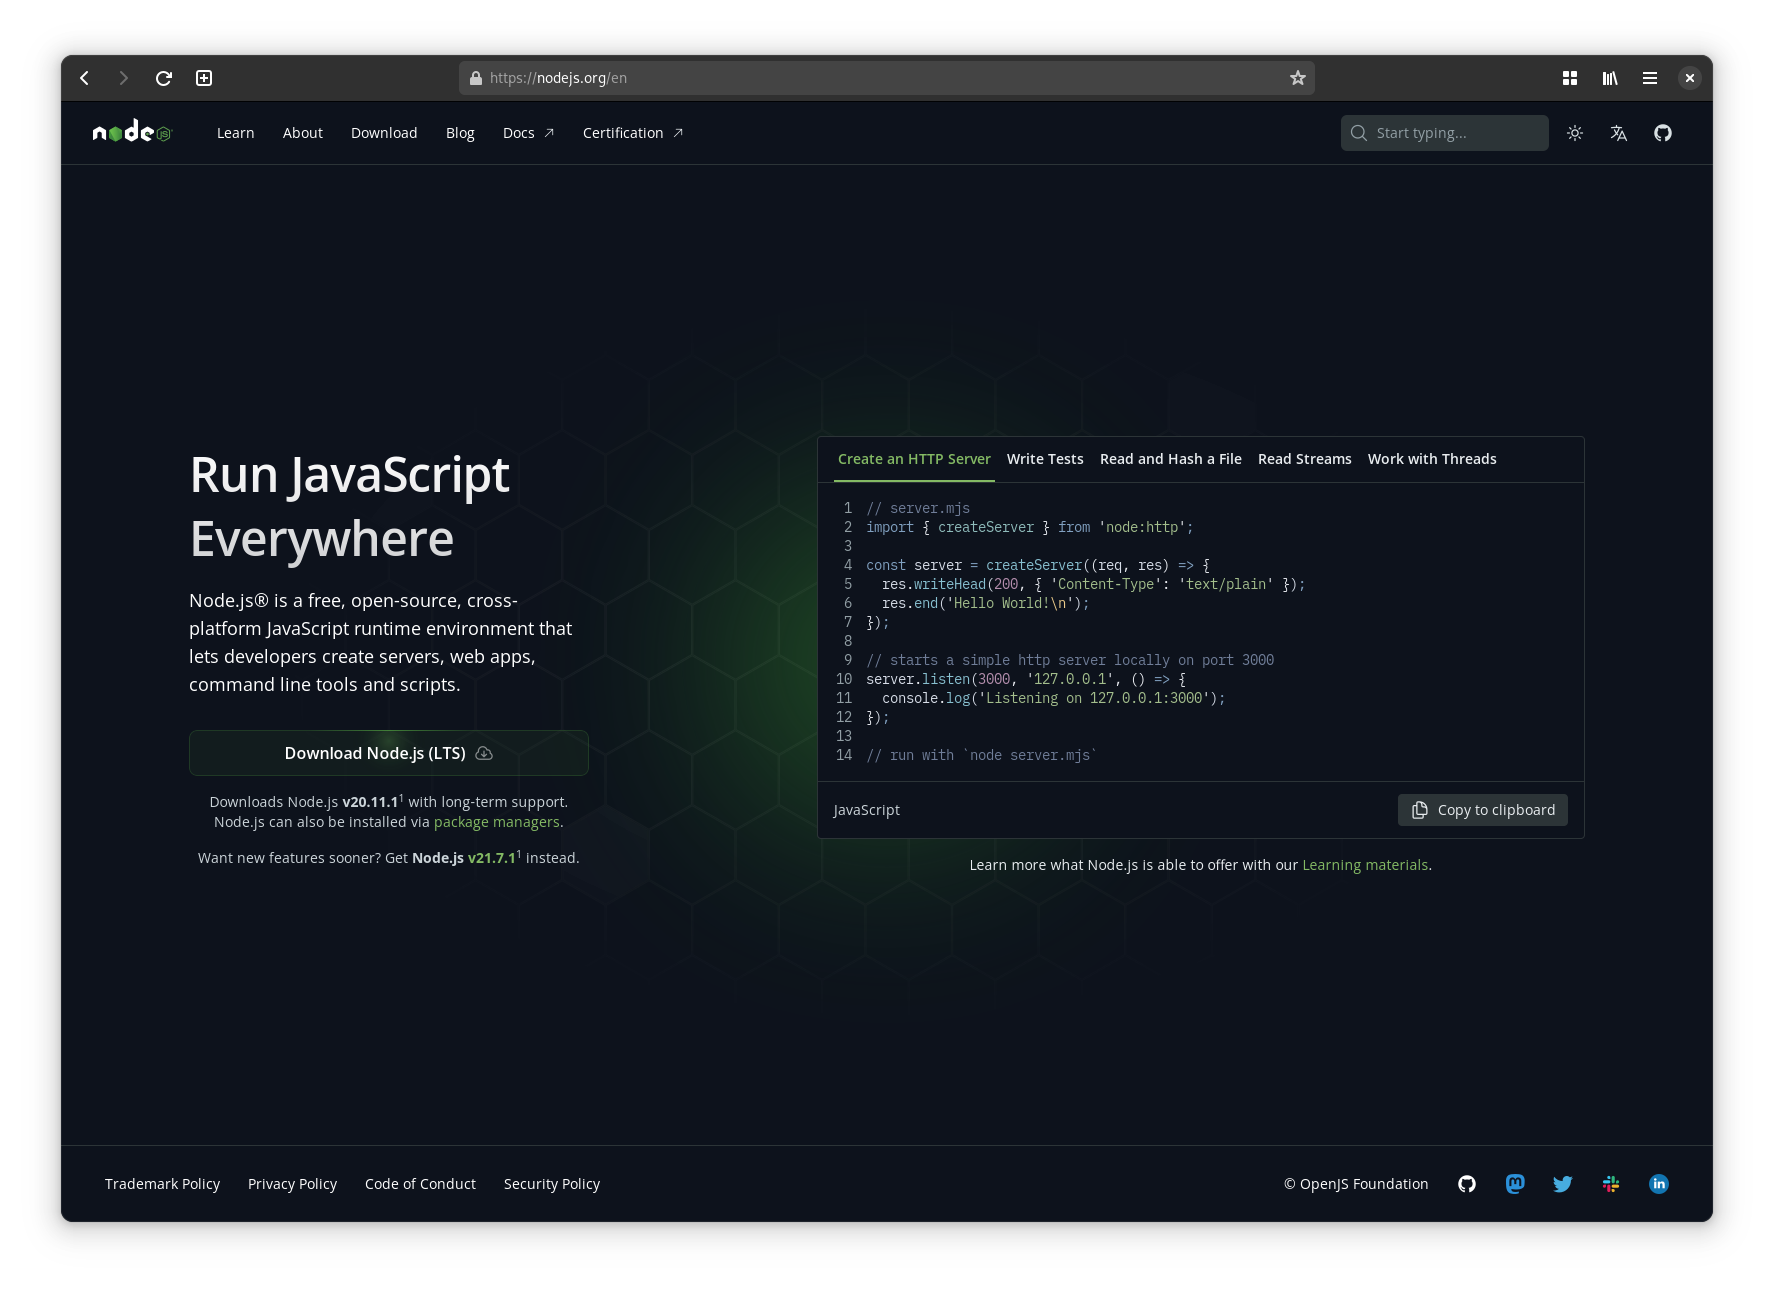Open the browser library bookshelf icon
Screen dimensions: 1774x1289
(1610, 78)
